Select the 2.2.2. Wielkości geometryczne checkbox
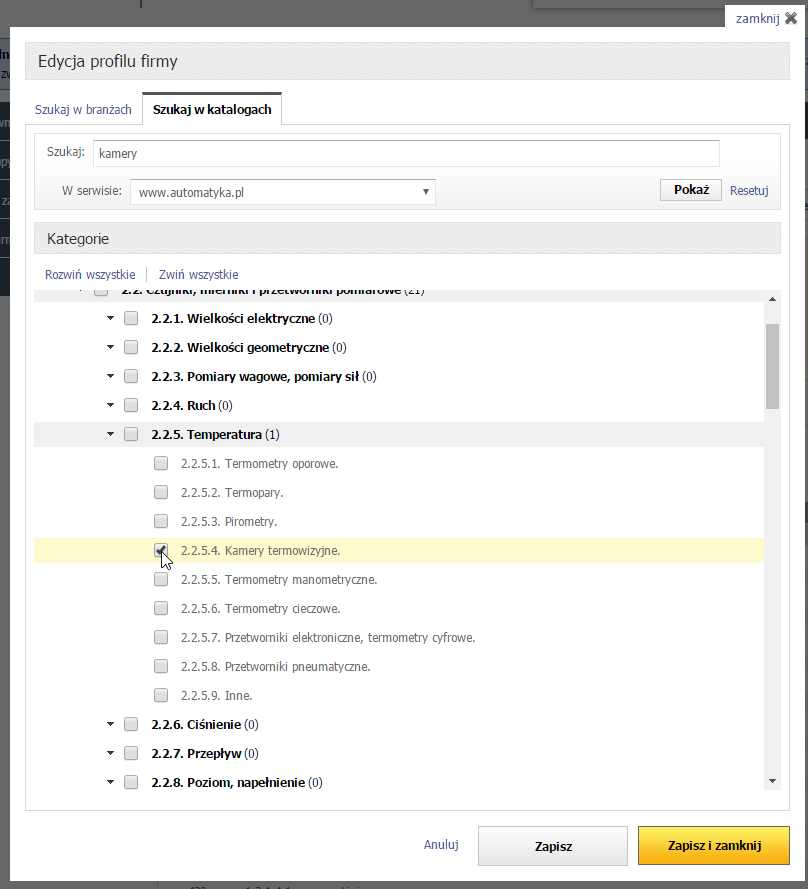 pos(131,348)
